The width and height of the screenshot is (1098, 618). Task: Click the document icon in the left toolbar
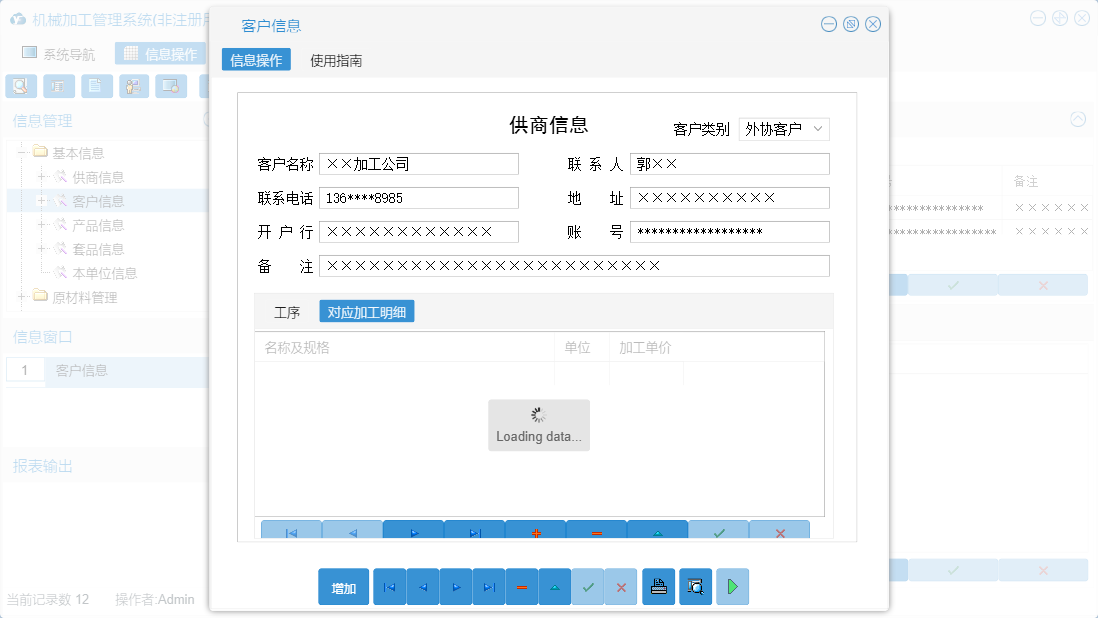click(x=96, y=86)
